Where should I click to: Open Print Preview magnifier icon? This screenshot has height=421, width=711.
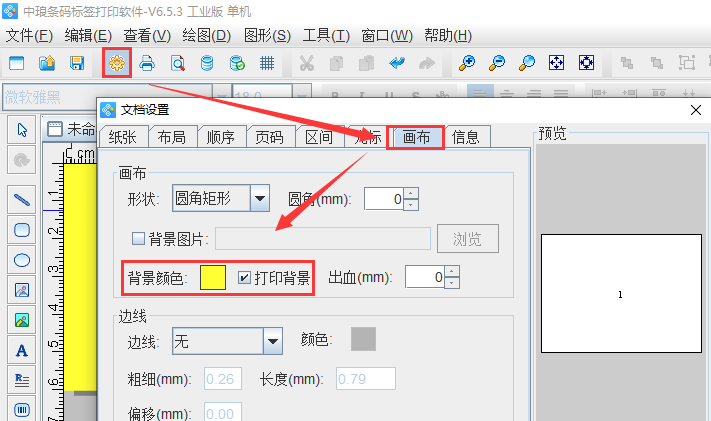tap(177, 63)
